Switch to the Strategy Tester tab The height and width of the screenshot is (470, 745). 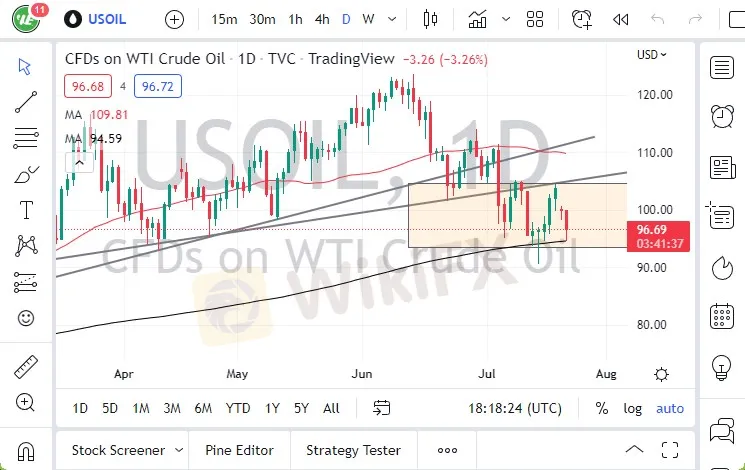[353, 450]
